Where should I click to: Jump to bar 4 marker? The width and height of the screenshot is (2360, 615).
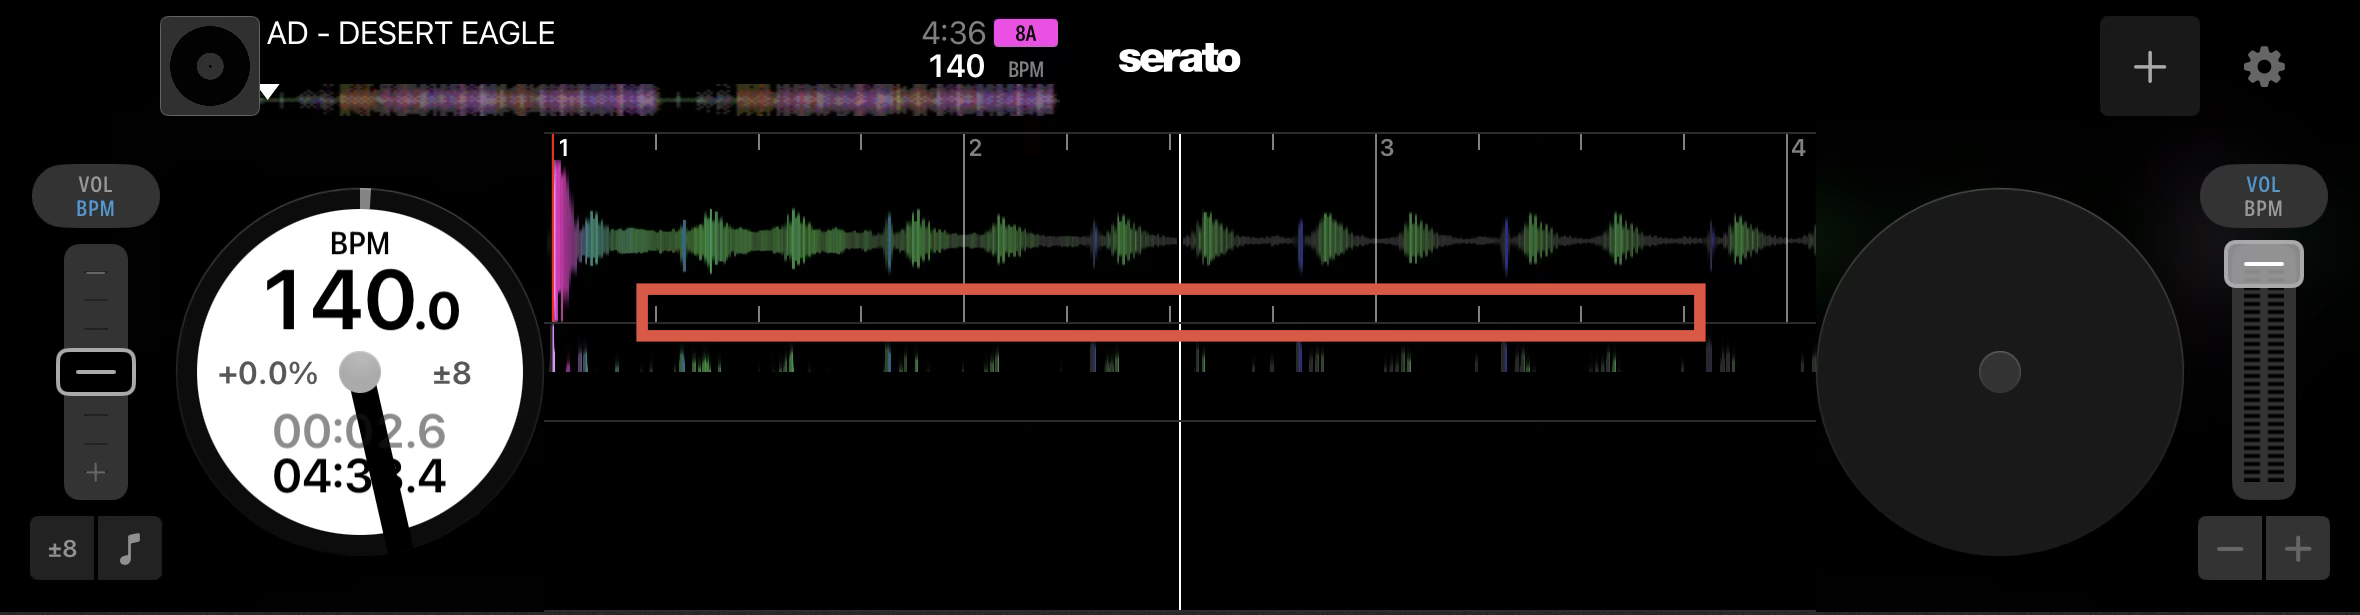[x=1799, y=148]
